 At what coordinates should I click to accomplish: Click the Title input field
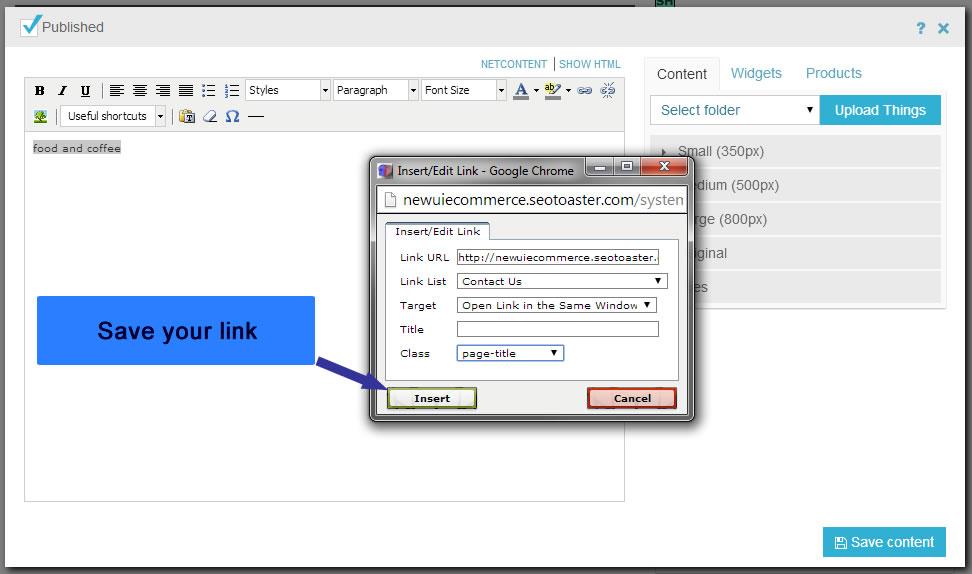coord(558,329)
